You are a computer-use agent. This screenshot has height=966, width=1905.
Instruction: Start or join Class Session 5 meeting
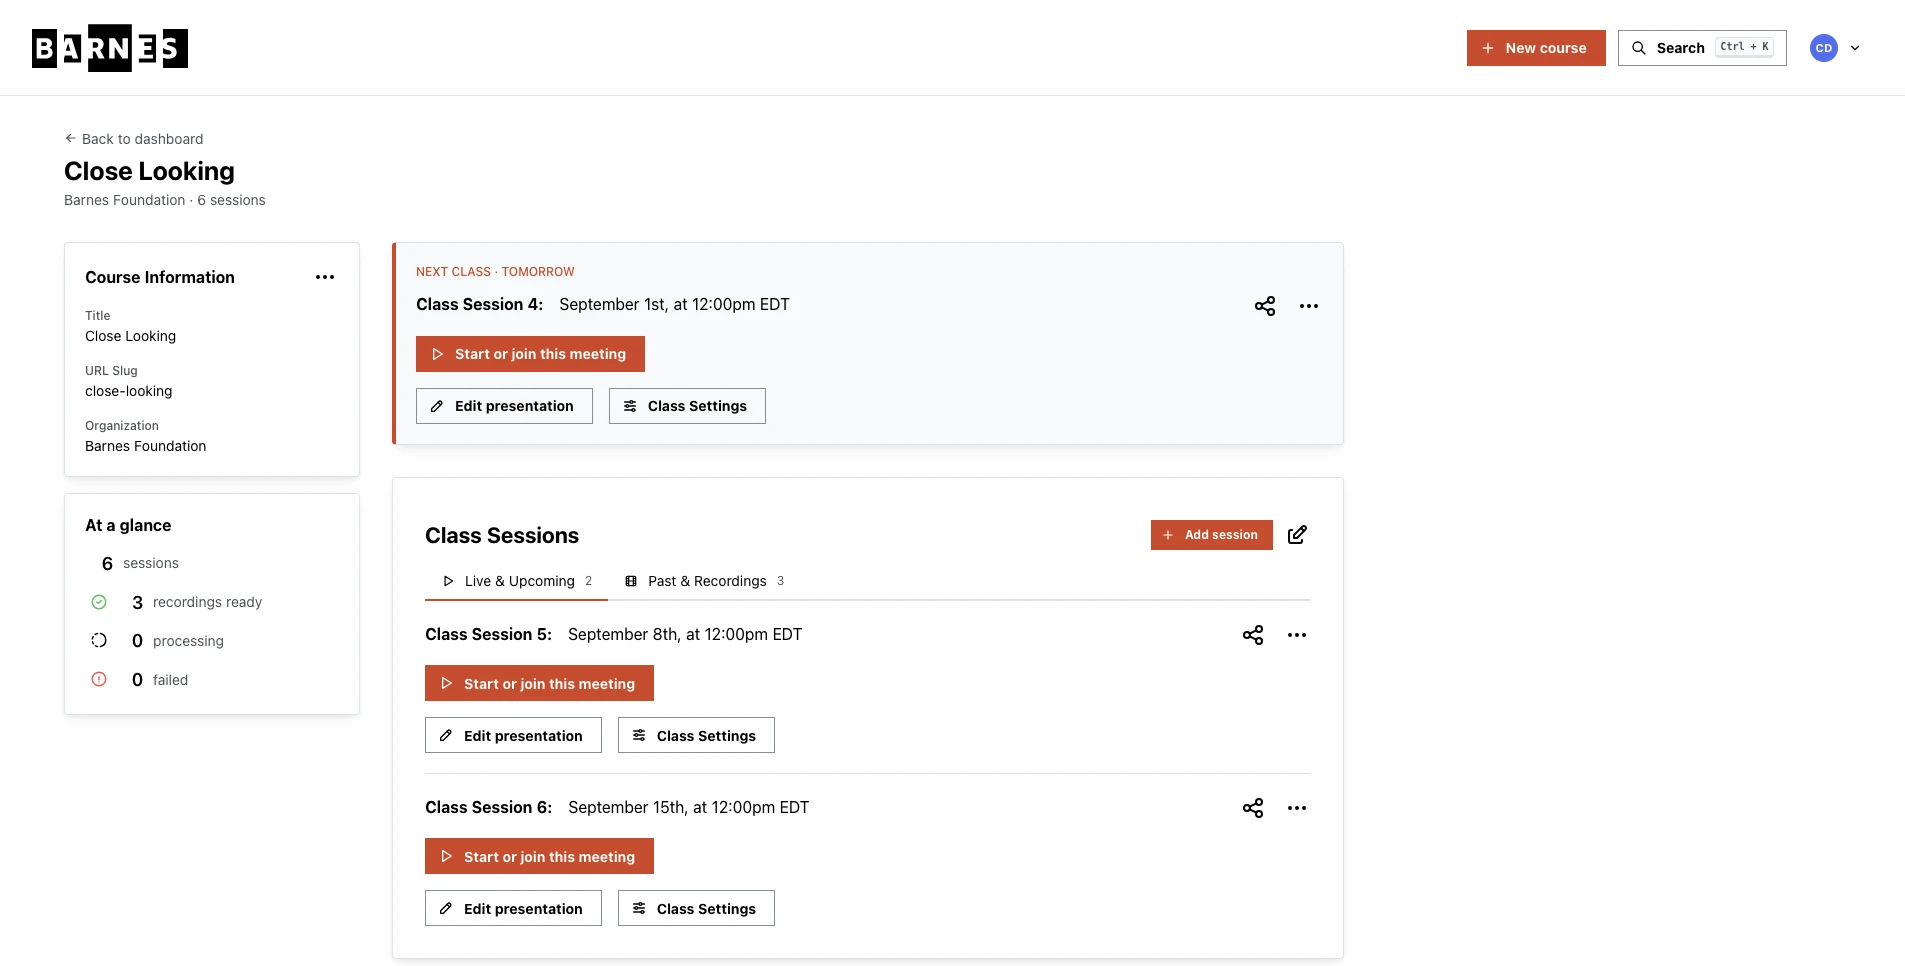click(539, 683)
